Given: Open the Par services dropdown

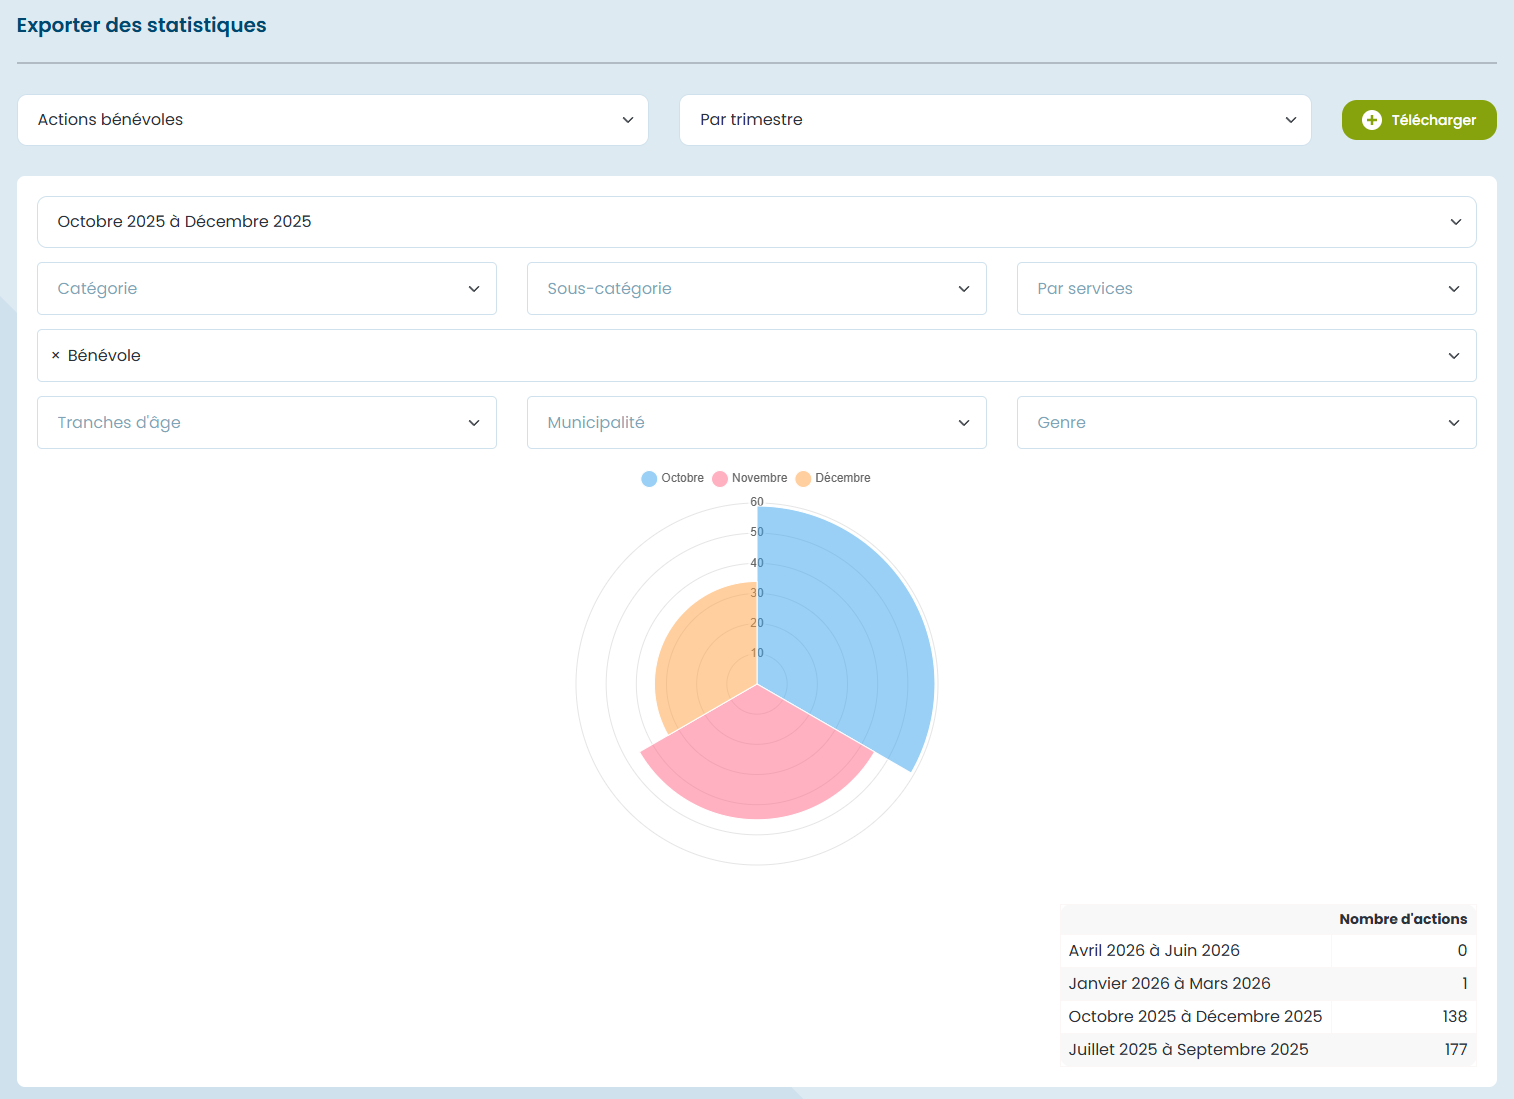Looking at the screenshot, I should (1246, 289).
